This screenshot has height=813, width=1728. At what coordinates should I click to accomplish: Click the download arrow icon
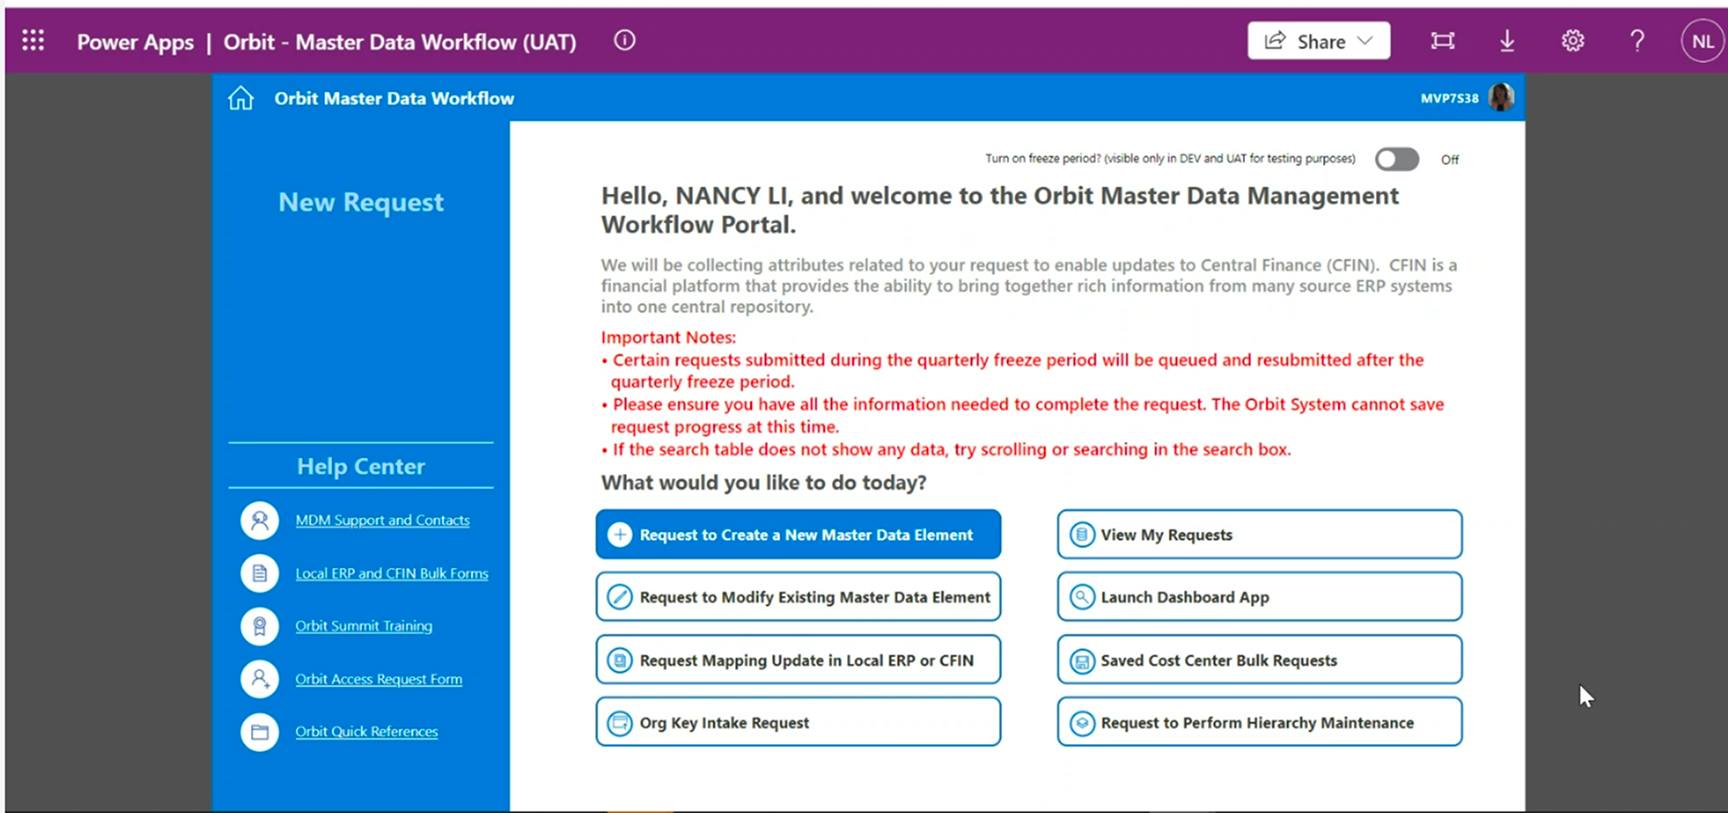pyautogui.click(x=1507, y=40)
